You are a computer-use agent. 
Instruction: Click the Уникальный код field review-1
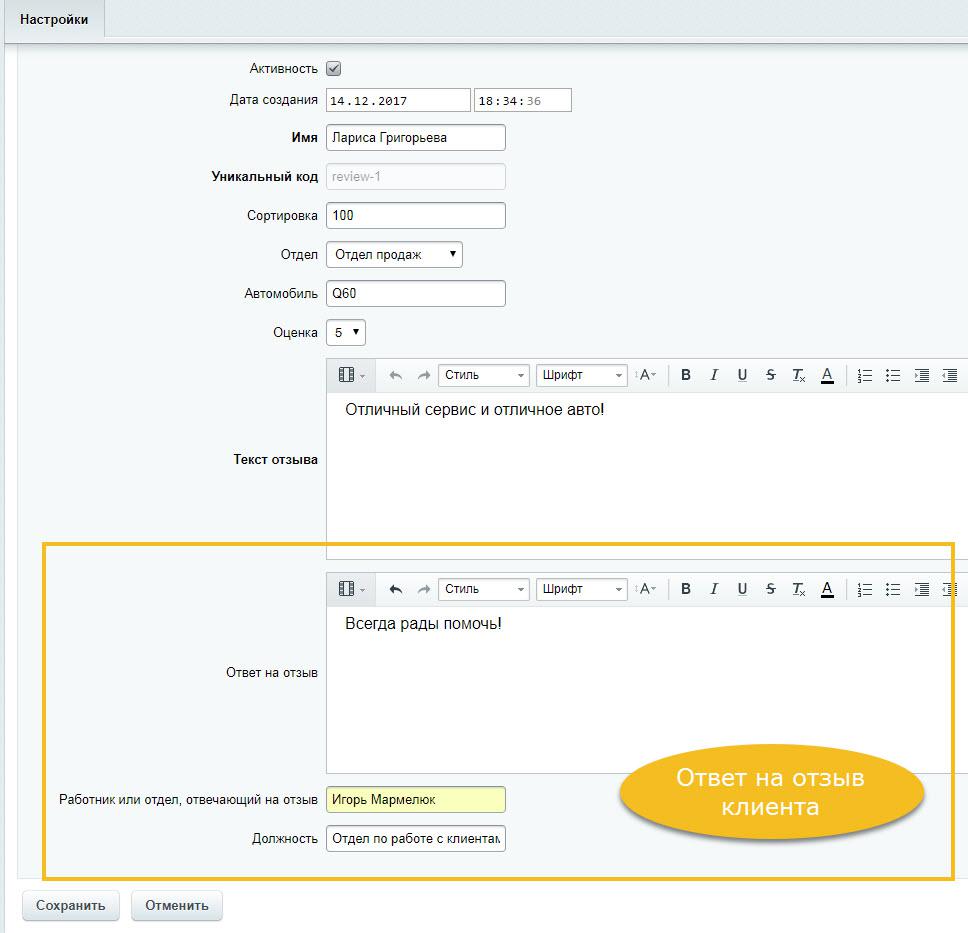[x=415, y=177]
